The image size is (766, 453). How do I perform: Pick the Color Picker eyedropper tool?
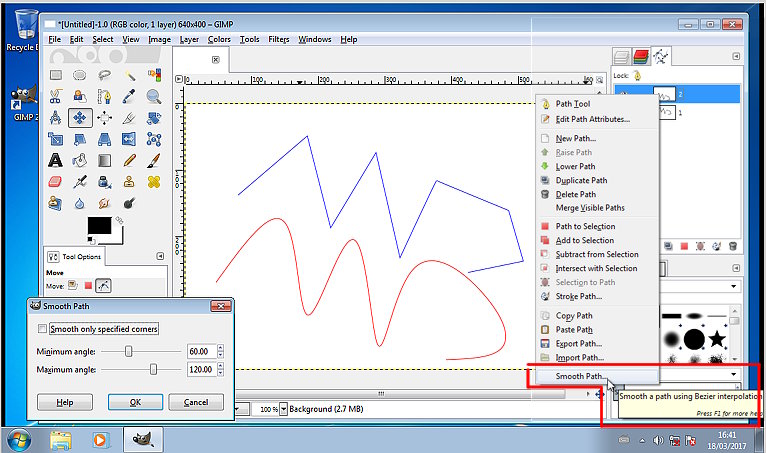pyautogui.click(x=129, y=96)
